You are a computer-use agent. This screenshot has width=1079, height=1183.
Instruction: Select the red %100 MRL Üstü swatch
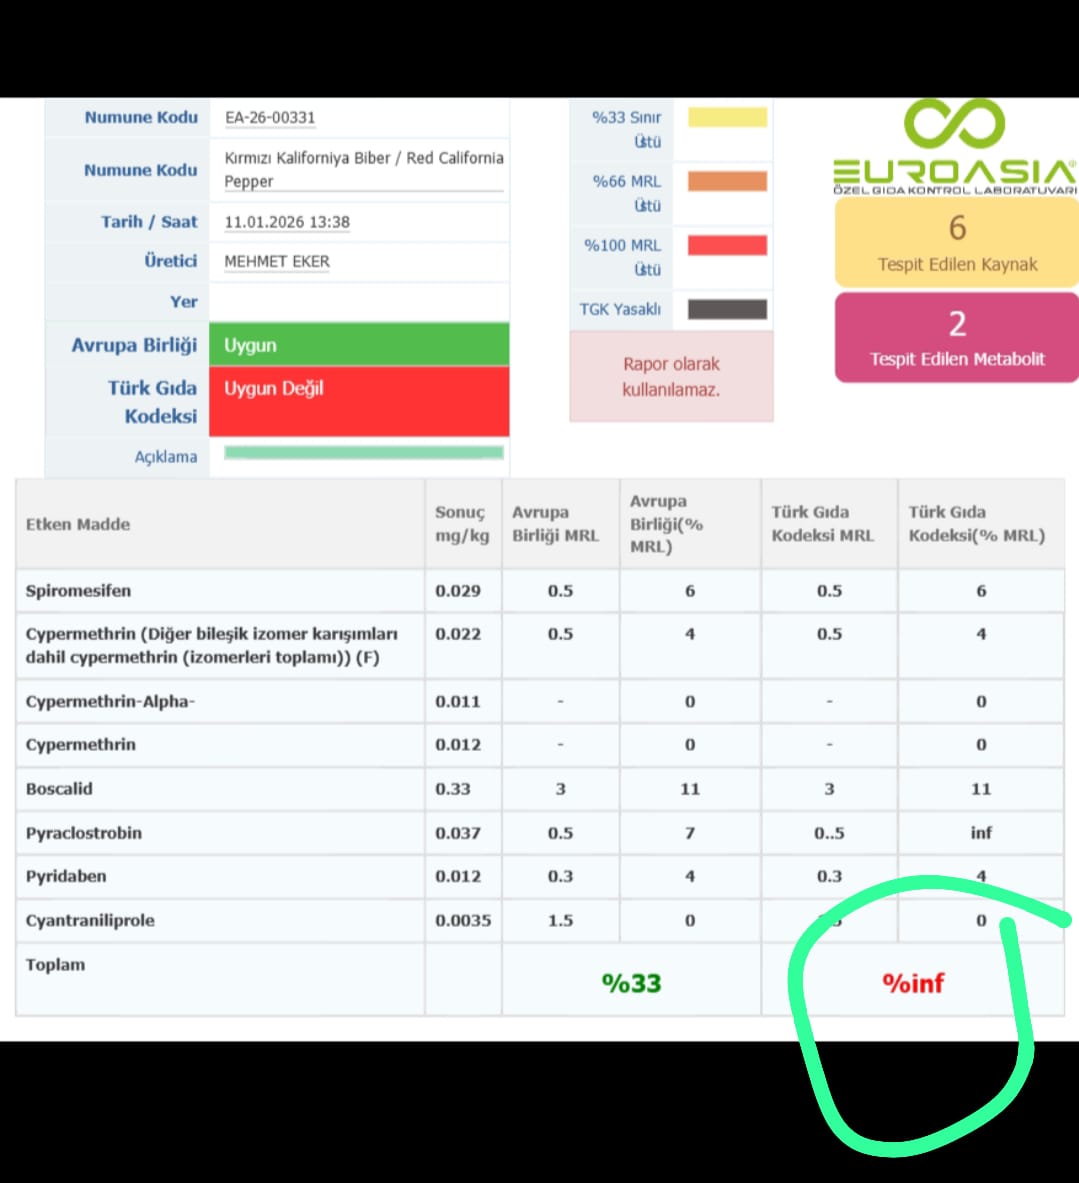727,245
